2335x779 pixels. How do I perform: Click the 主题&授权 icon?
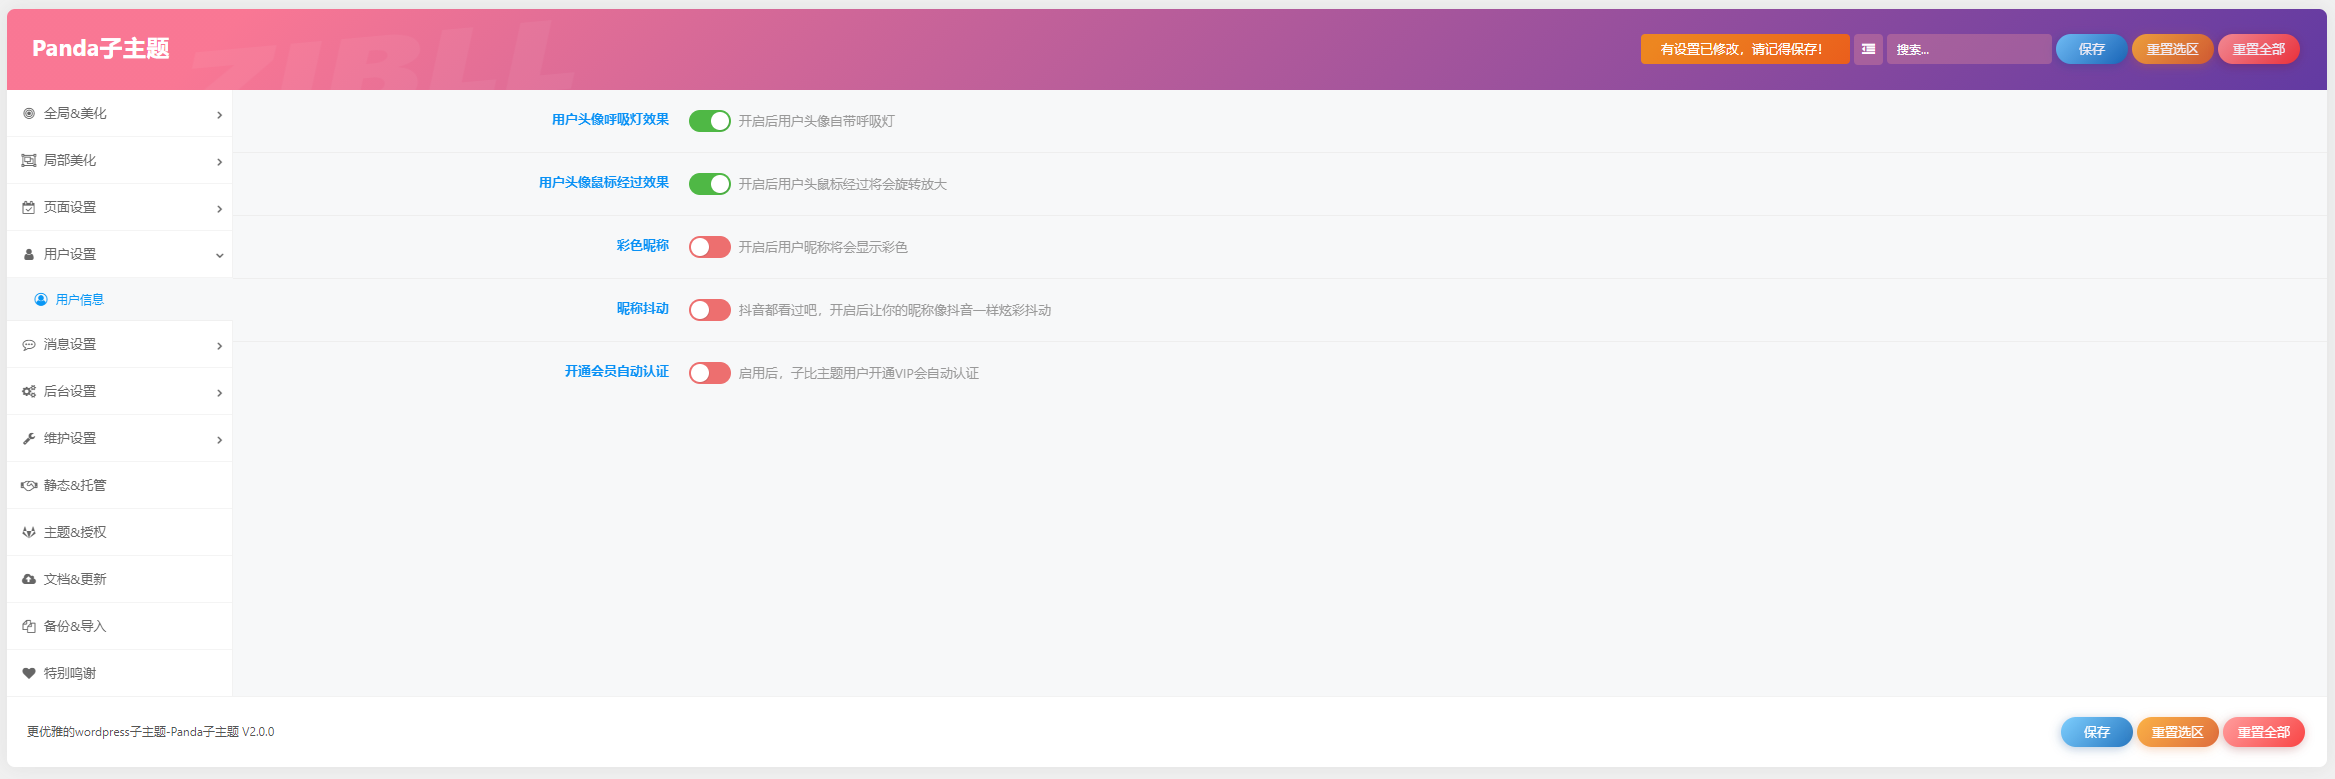tap(29, 533)
